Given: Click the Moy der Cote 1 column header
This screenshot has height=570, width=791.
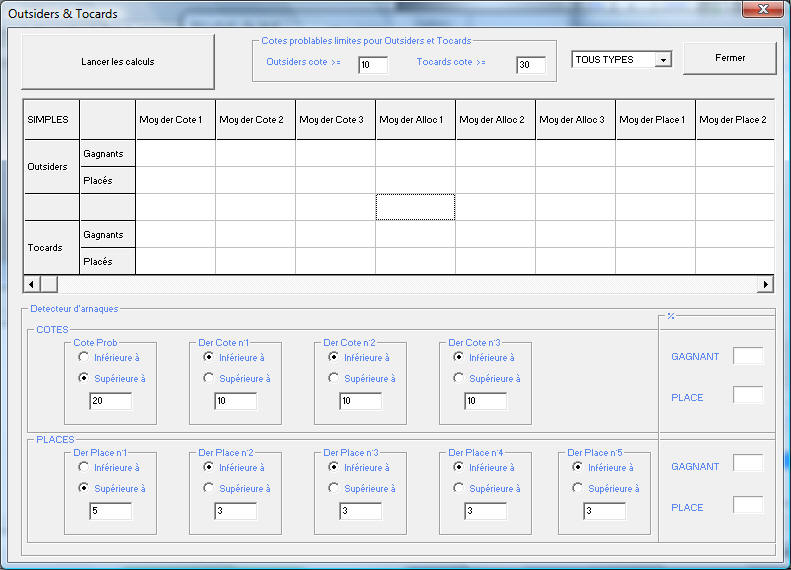Looking at the screenshot, I should pyautogui.click(x=175, y=120).
